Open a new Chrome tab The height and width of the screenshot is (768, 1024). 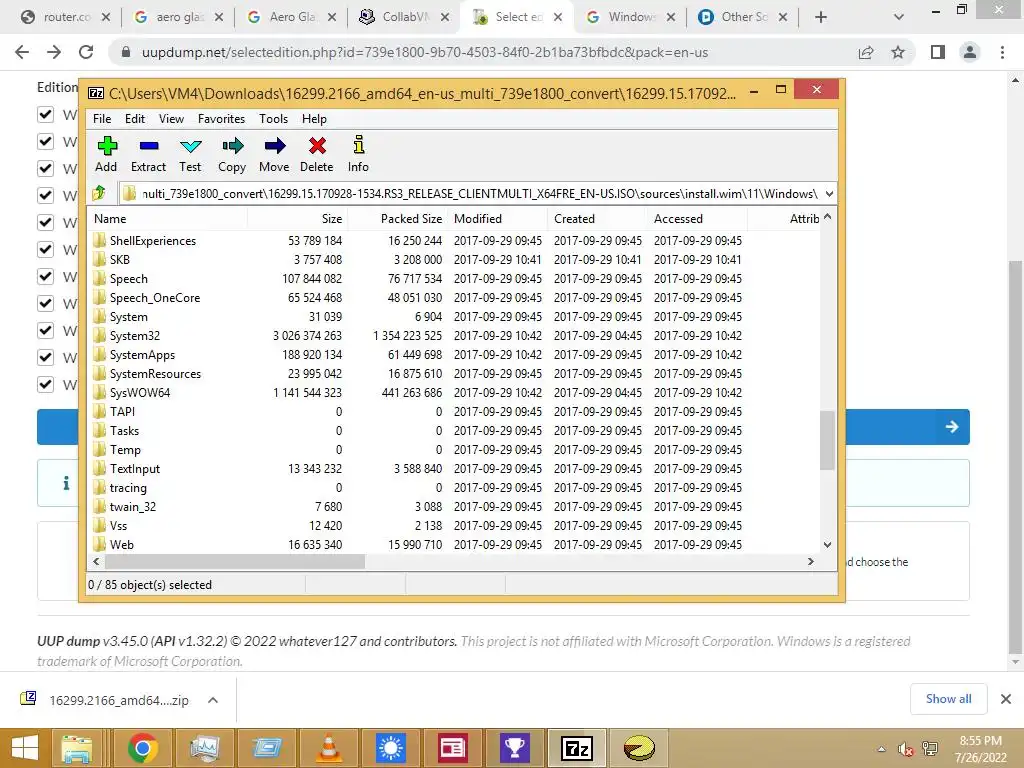tap(821, 17)
